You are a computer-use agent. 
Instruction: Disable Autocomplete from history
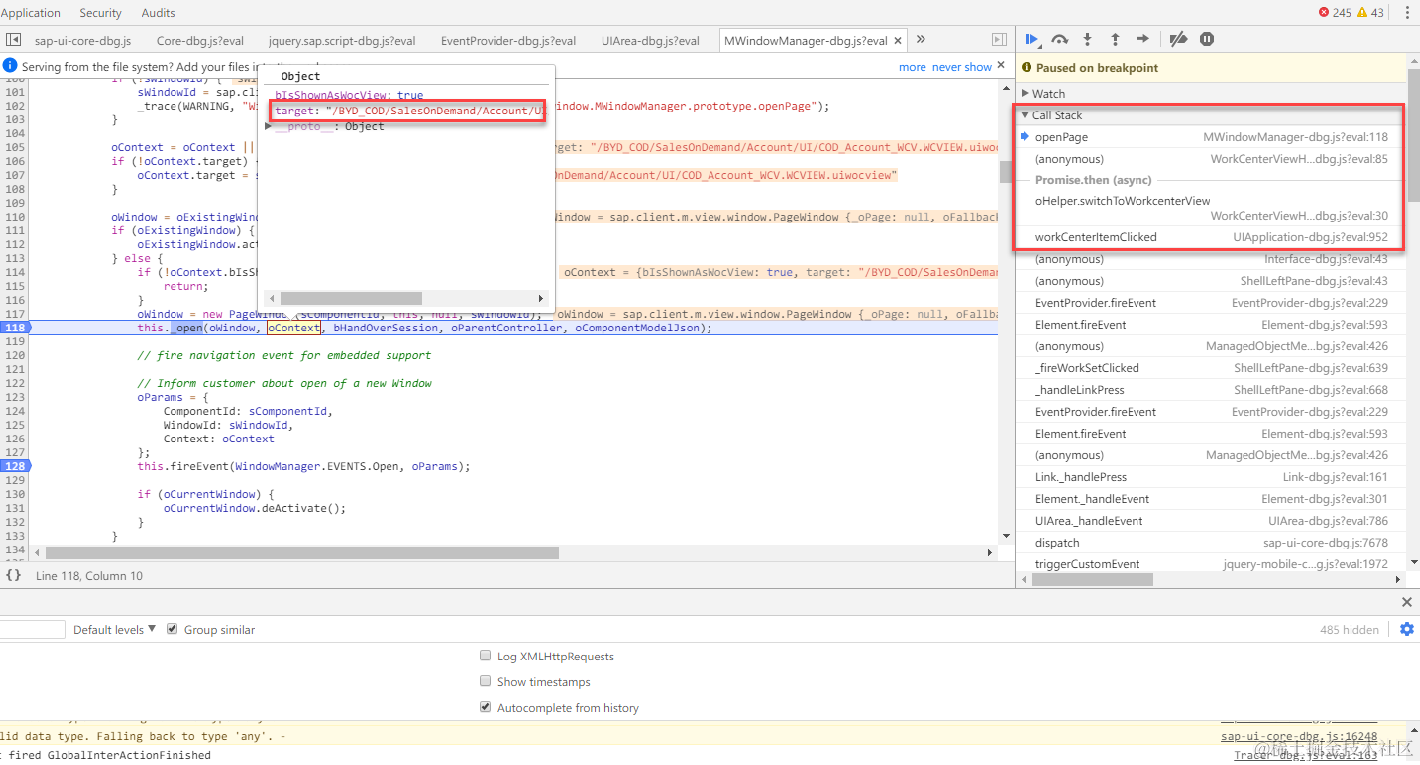[x=486, y=708]
